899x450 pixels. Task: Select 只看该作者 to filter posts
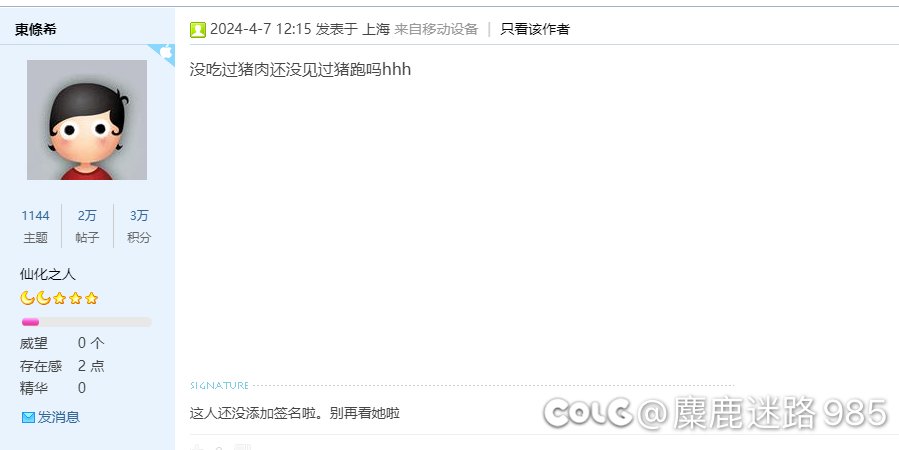(535, 29)
